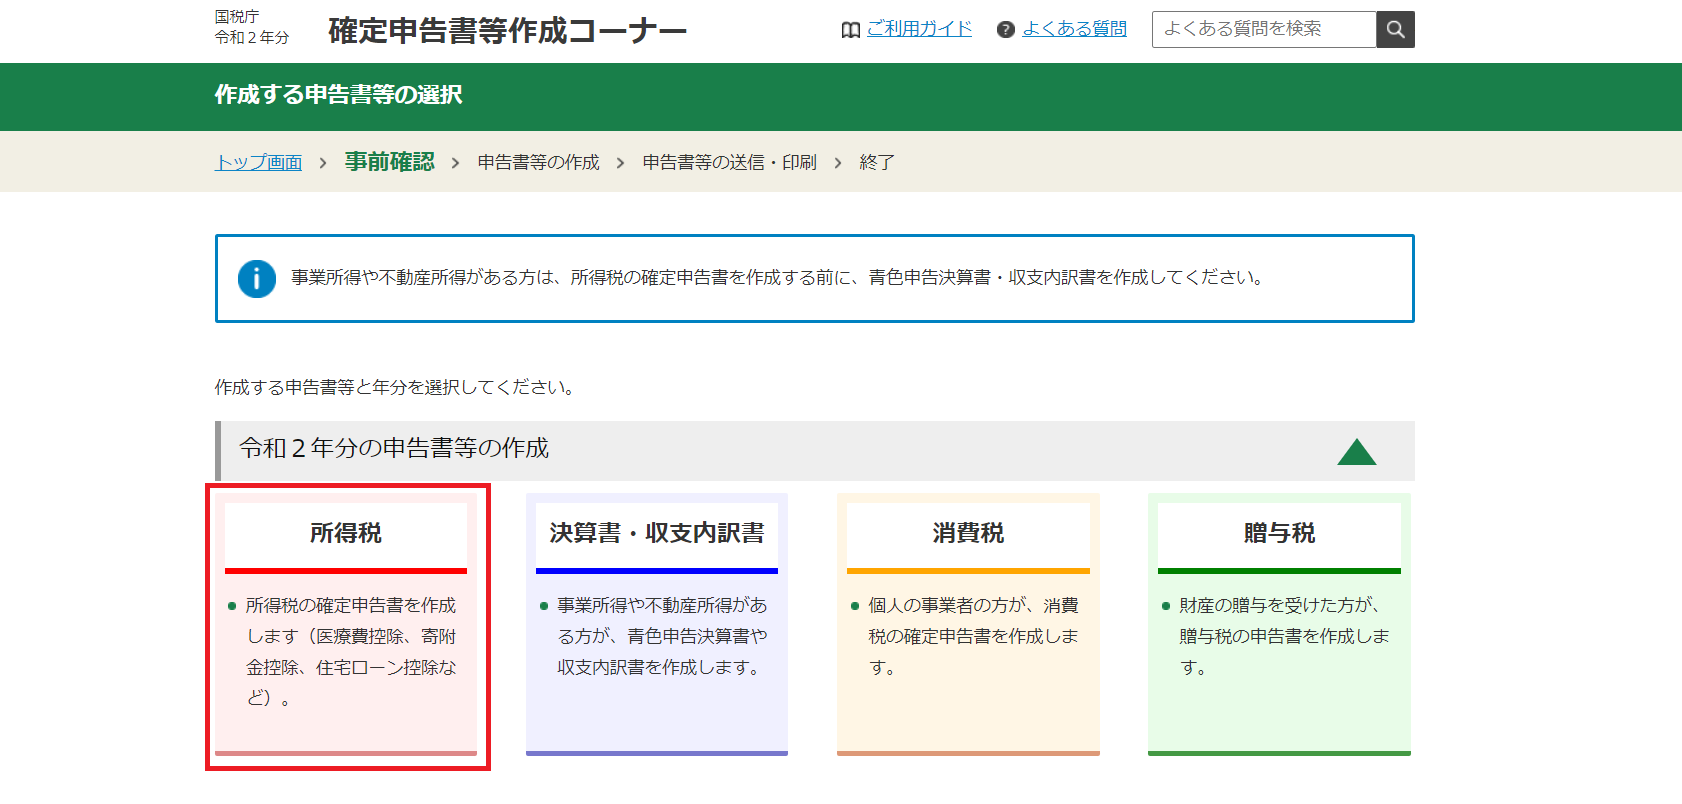Select the 所得税 card heading

(x=346, y=533)
